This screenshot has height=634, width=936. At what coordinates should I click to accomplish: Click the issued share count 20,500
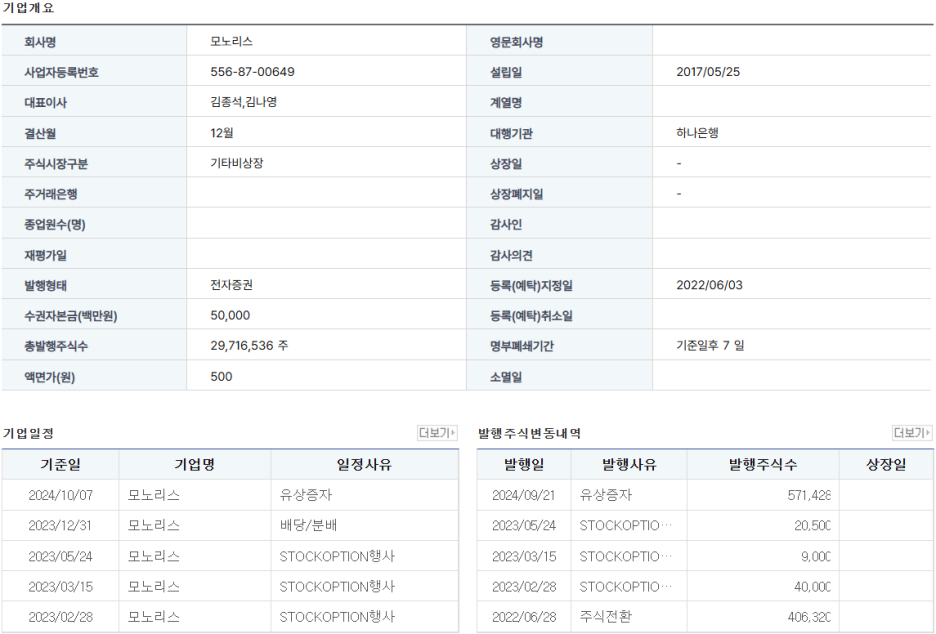point(812,526)
